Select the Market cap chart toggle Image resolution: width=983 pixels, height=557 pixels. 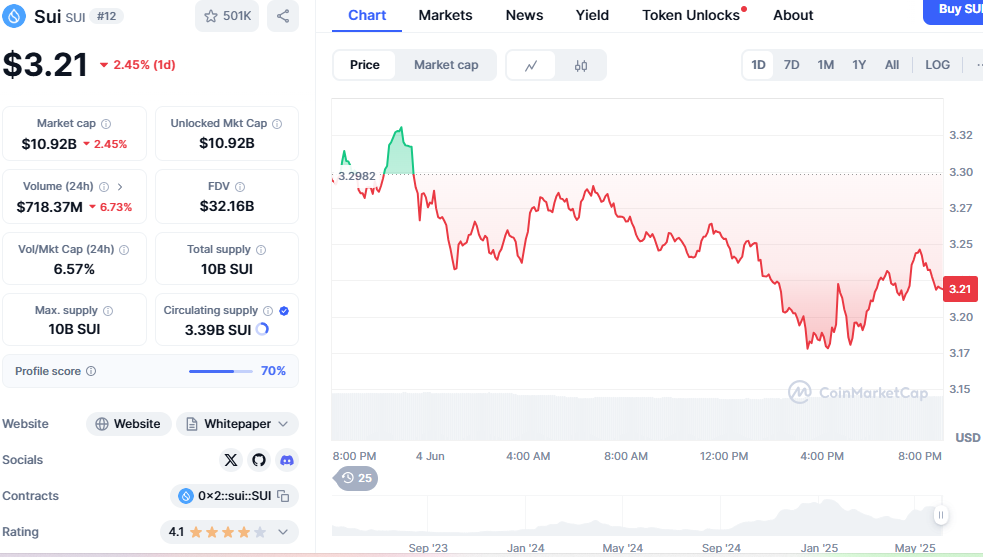[x=446, y=65]
